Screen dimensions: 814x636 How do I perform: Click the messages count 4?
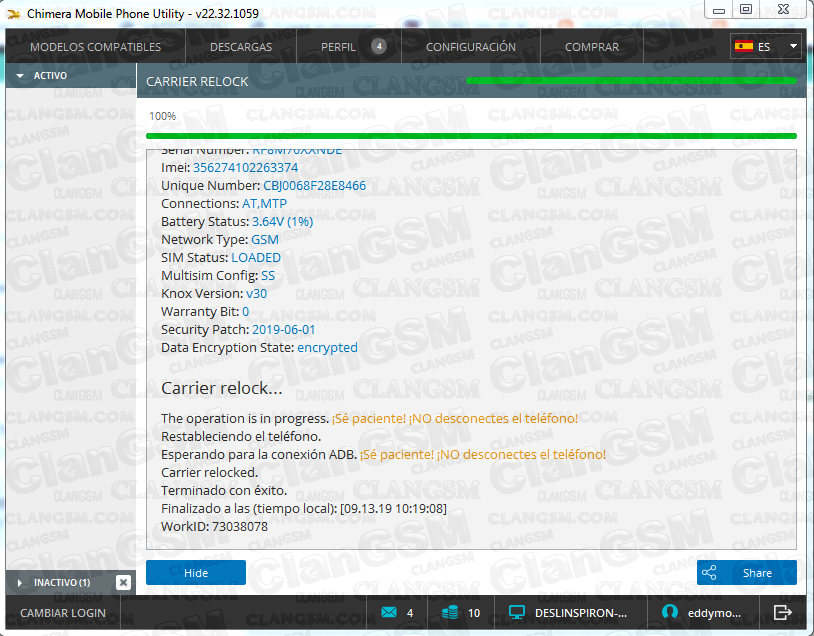coord(410,613)
